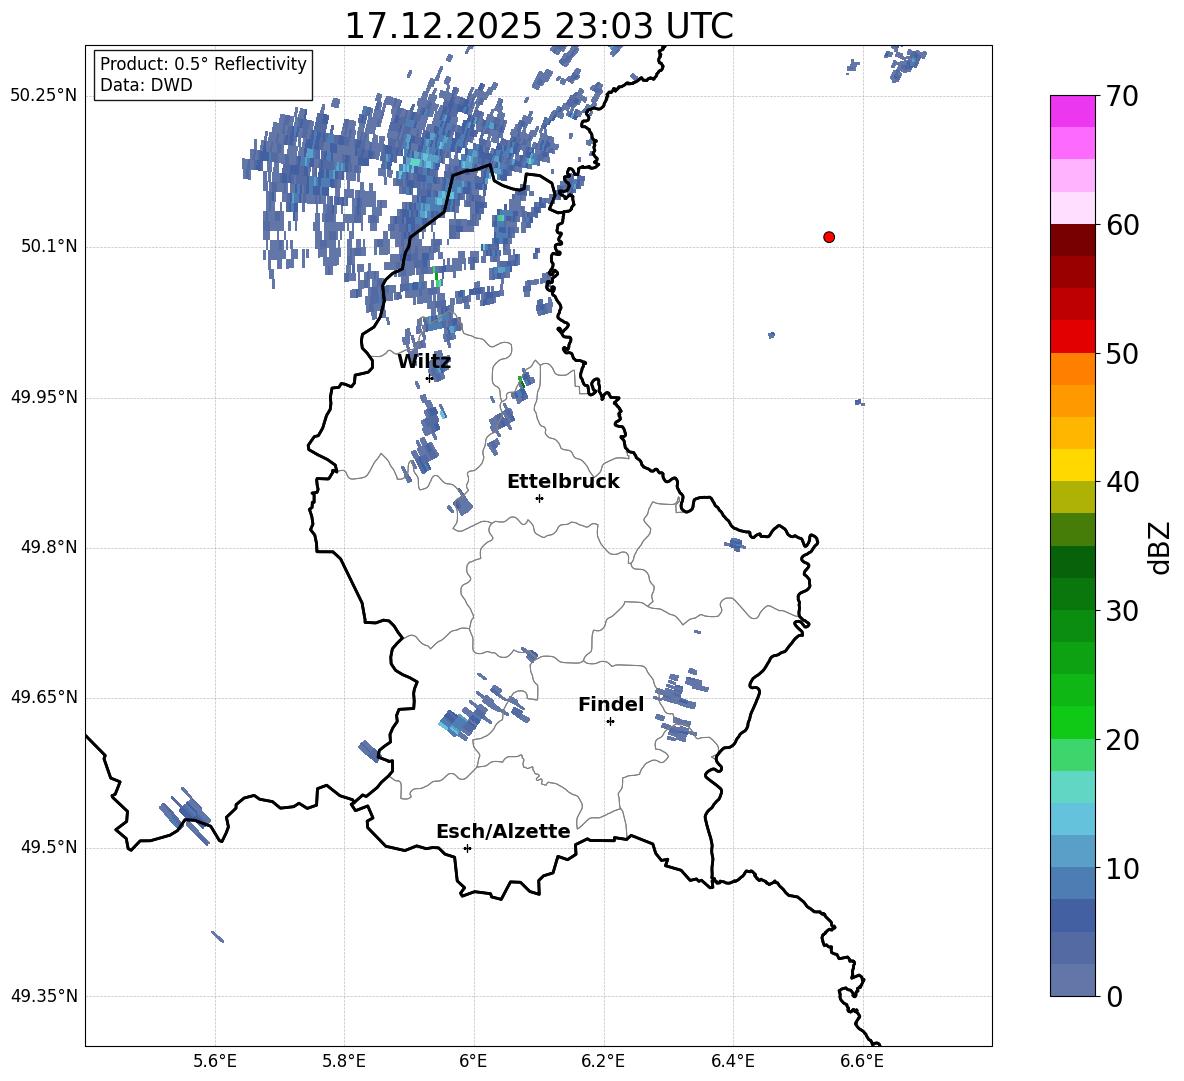Click the 50.25°N latitude label
Viewport: 1184px width, 1081px height.
coord(44,96)
